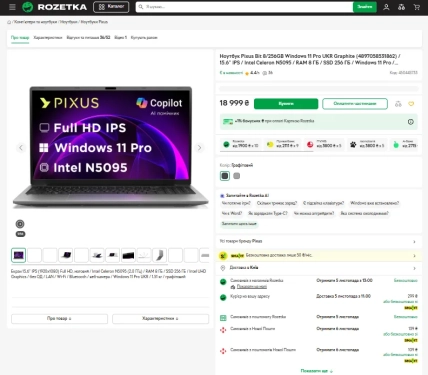This screenshot has width=428, height=375.
Task: Open the shopping cart icon
Action: [x=417, y=7]
